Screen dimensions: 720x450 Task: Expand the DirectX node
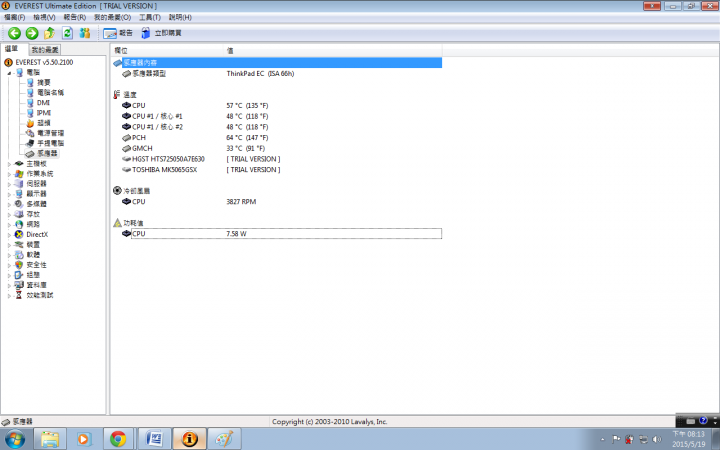[9, 235]
